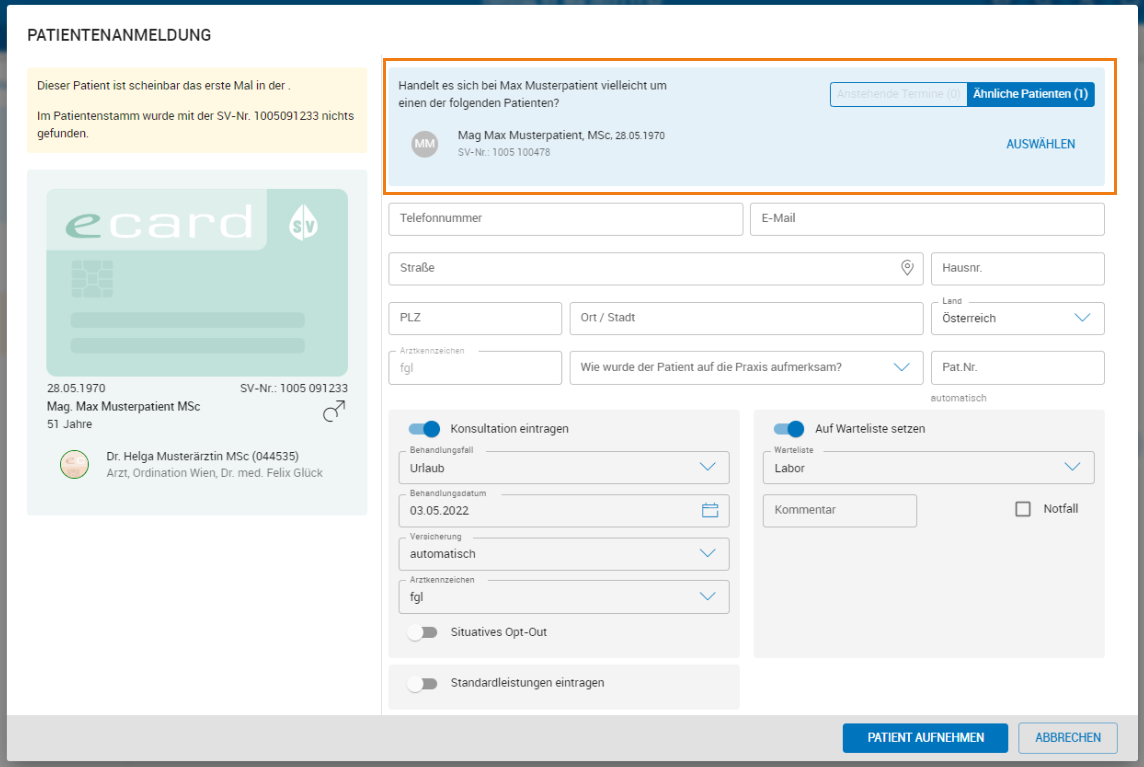Viewport: 1144px width, 767px height.
Task: Click the male gender symbol icon
Action: (x=334, y=411)
